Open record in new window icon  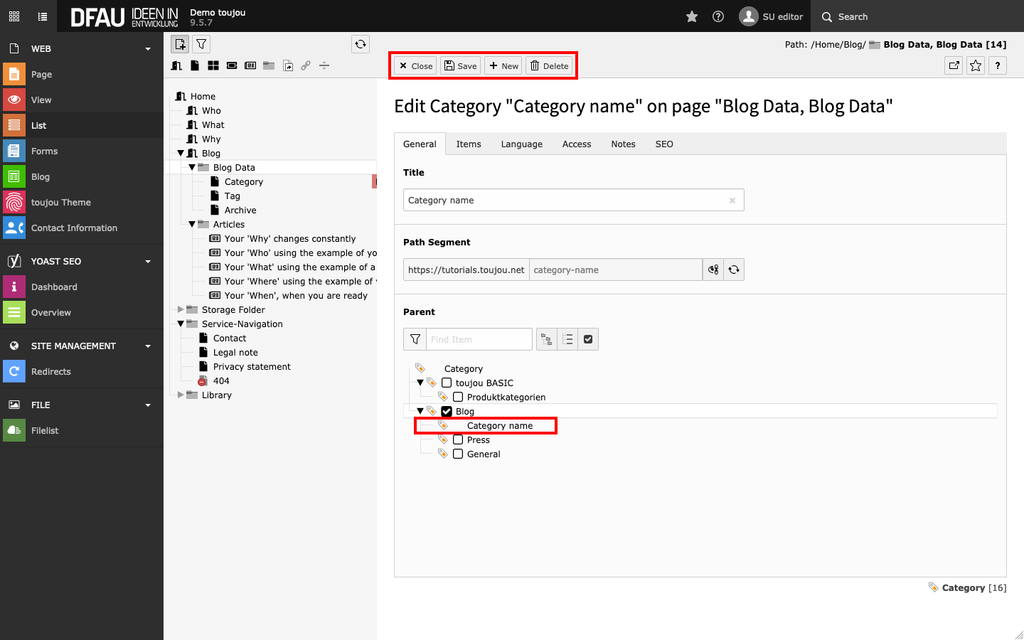tap(954, 66)
